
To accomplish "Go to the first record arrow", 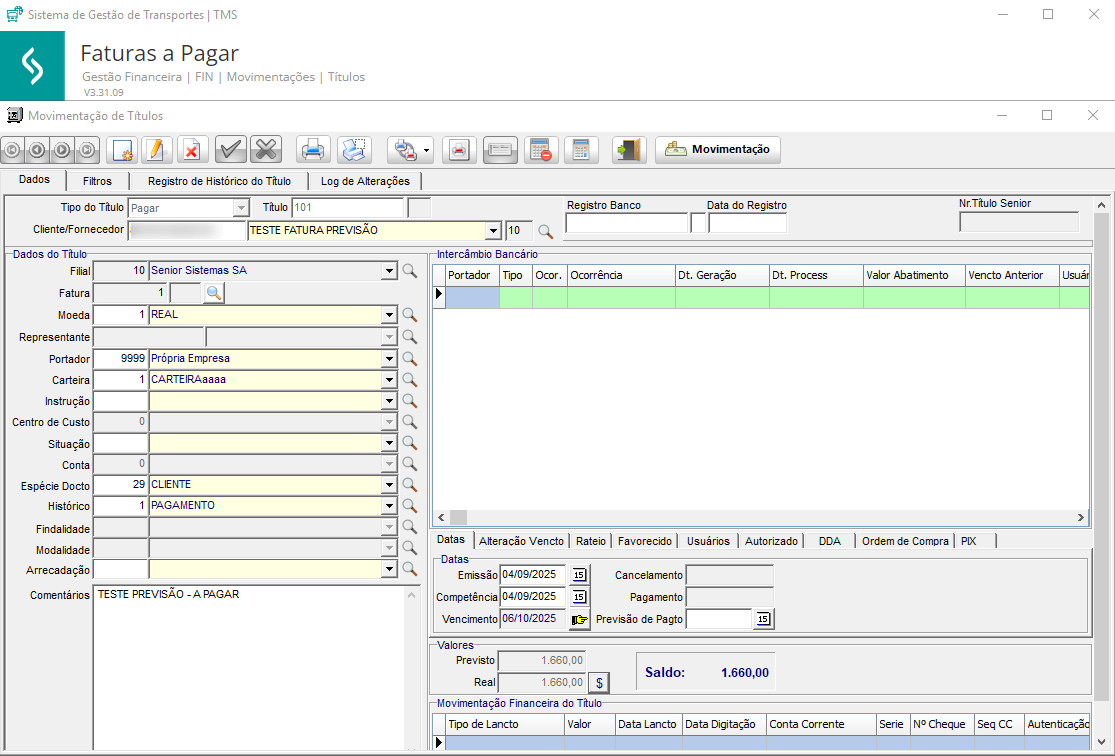I will [13, 150].
